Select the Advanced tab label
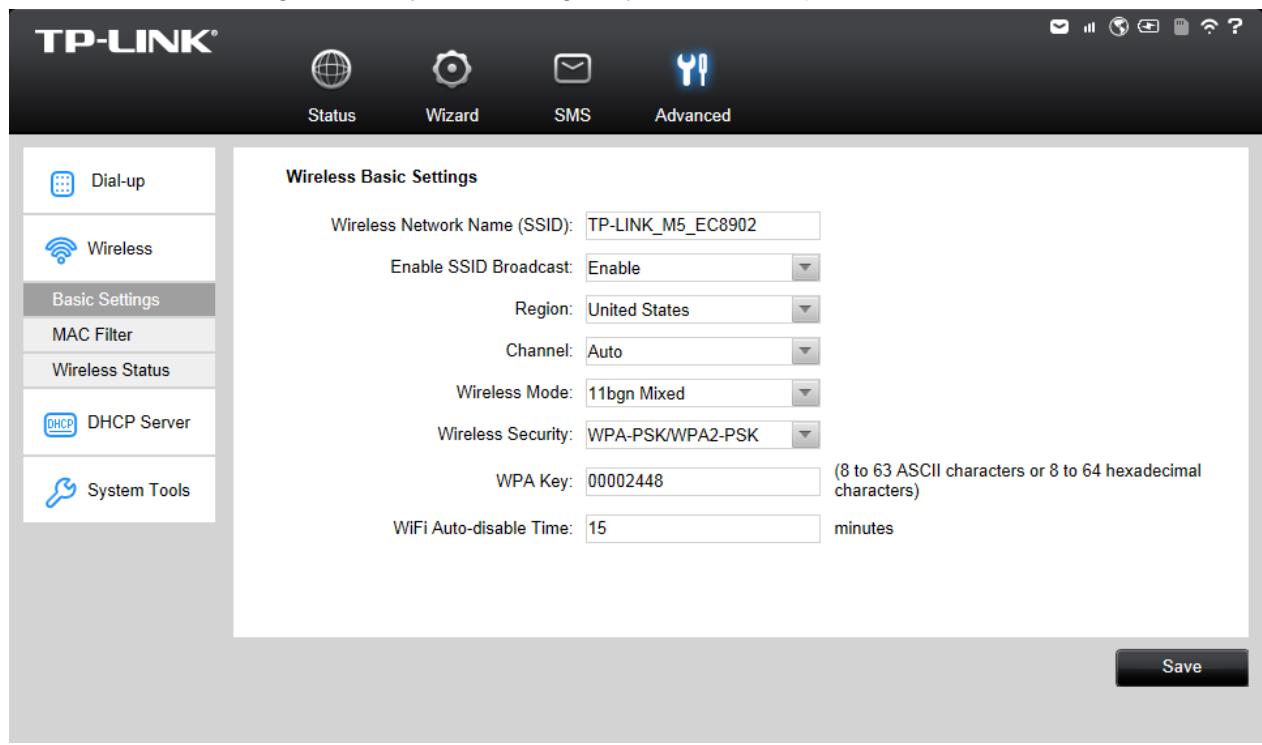The width and height of the screenshot is (1262, 745). pyautogui.click(x=693, y=115)
